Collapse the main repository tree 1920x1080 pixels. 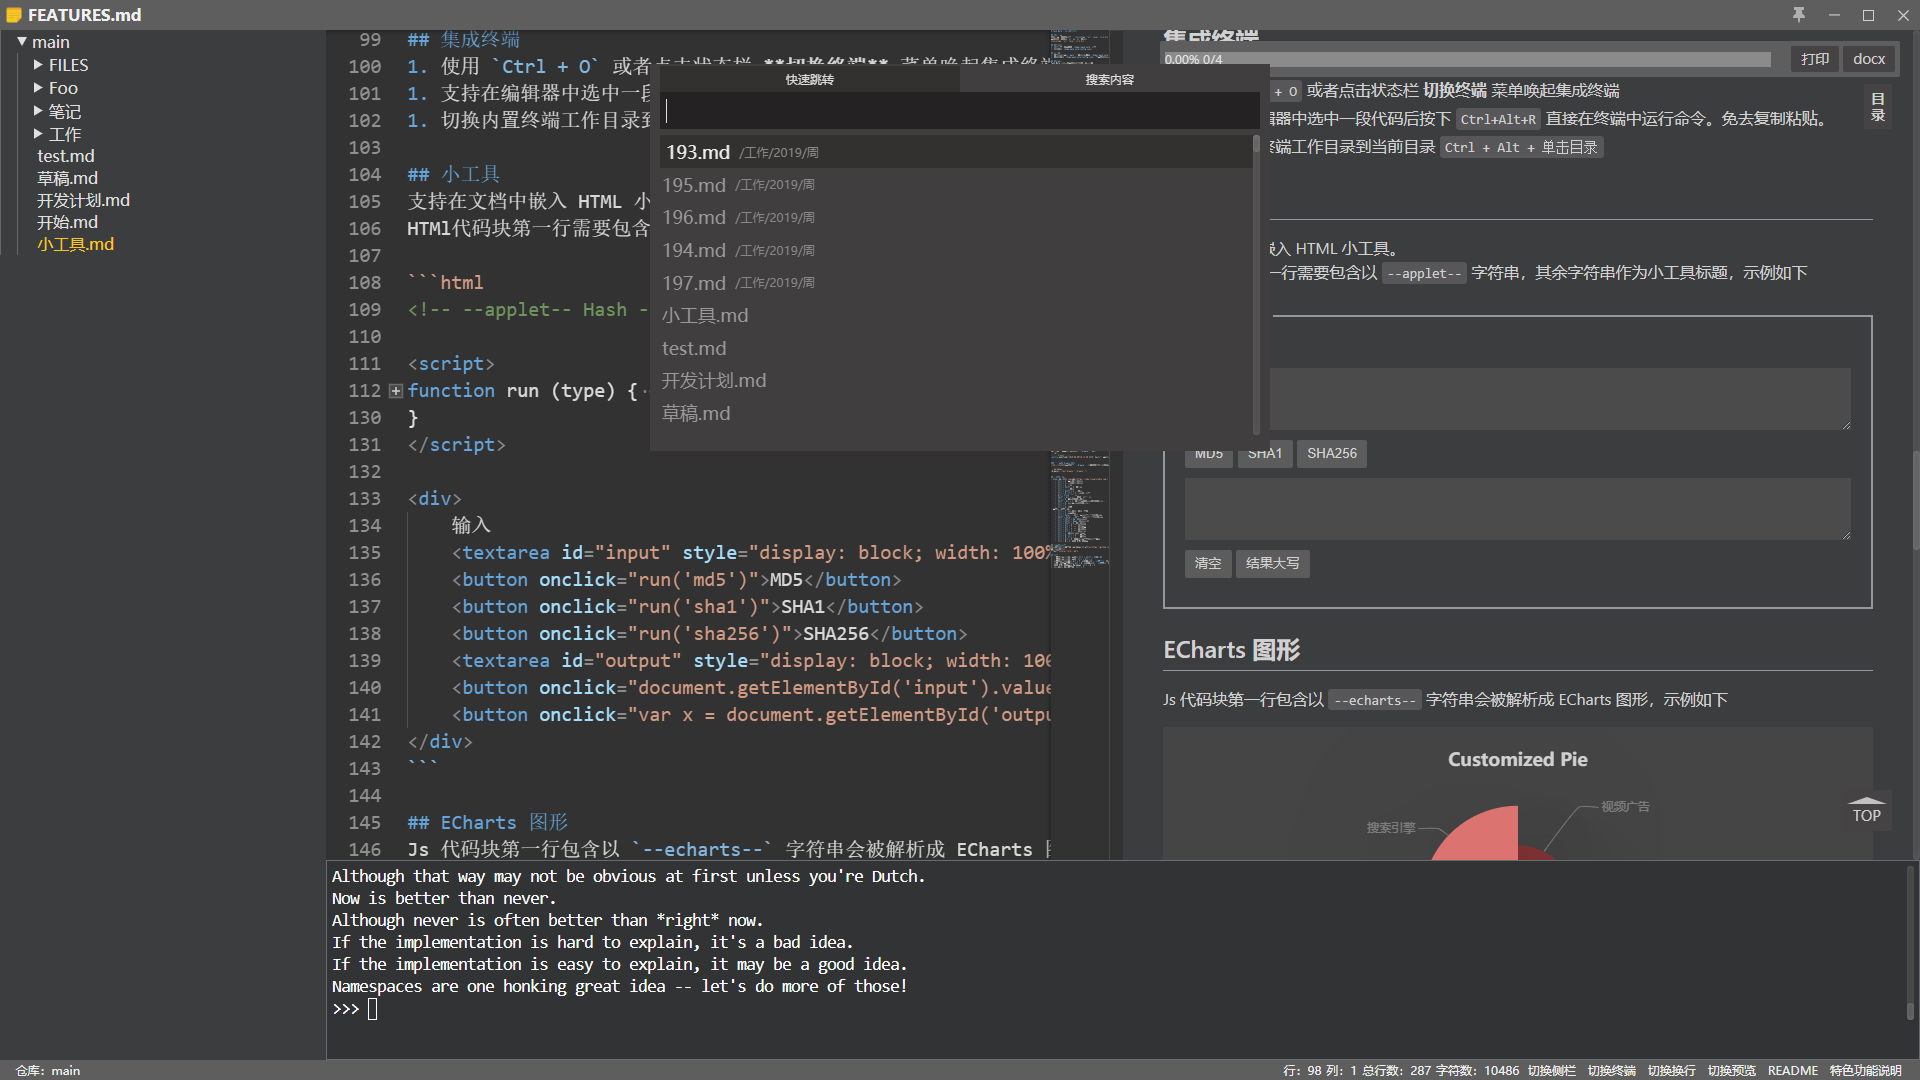pyautogui.click(x=21, y=42)
